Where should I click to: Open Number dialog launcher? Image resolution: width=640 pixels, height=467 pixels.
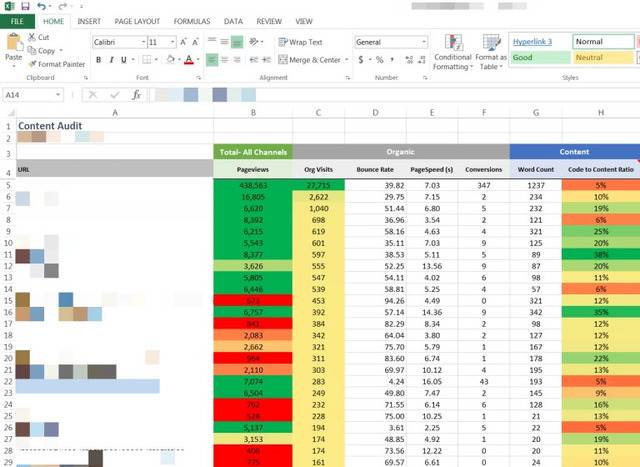click(425, 78)
